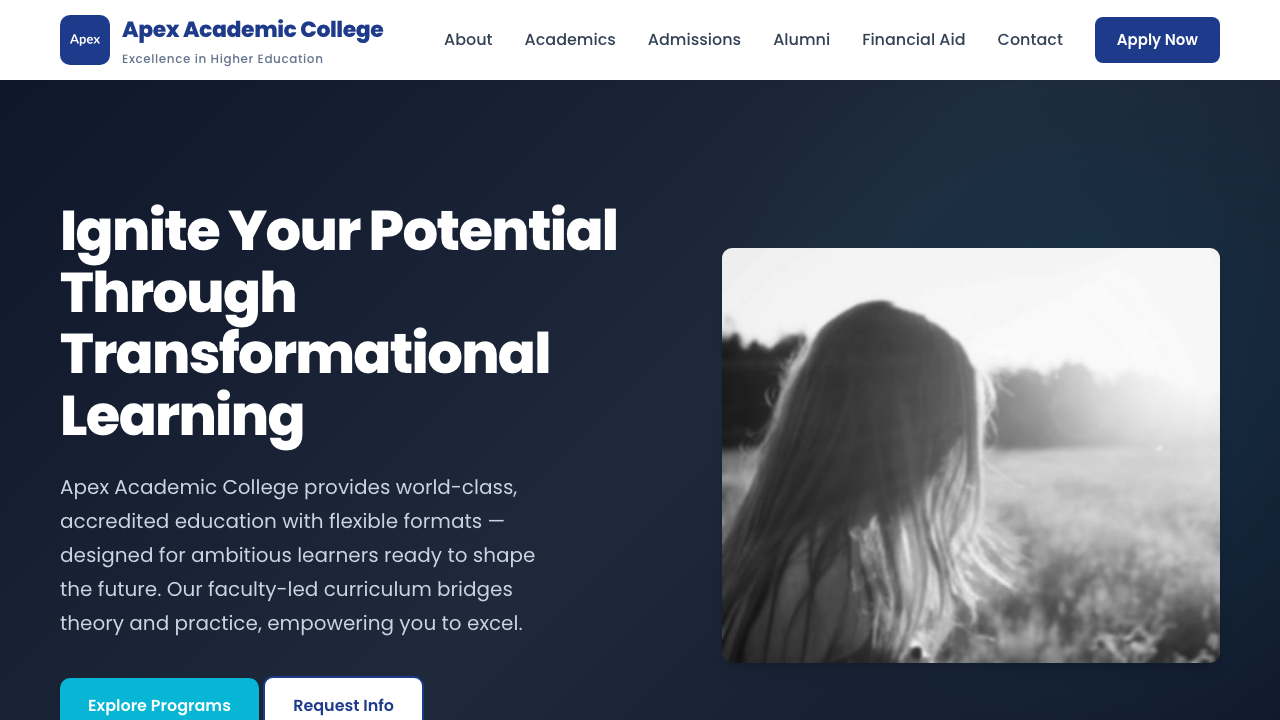The image size is (1280, 720).
Task: Click the "Excellence in Higher Education" tagline
Action: point(222,58)
